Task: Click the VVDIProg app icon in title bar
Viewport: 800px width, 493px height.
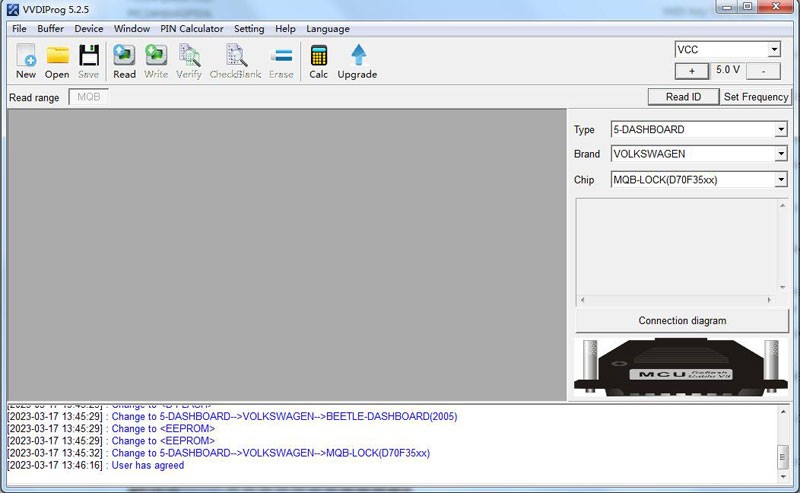Action: tap(13, 9)
